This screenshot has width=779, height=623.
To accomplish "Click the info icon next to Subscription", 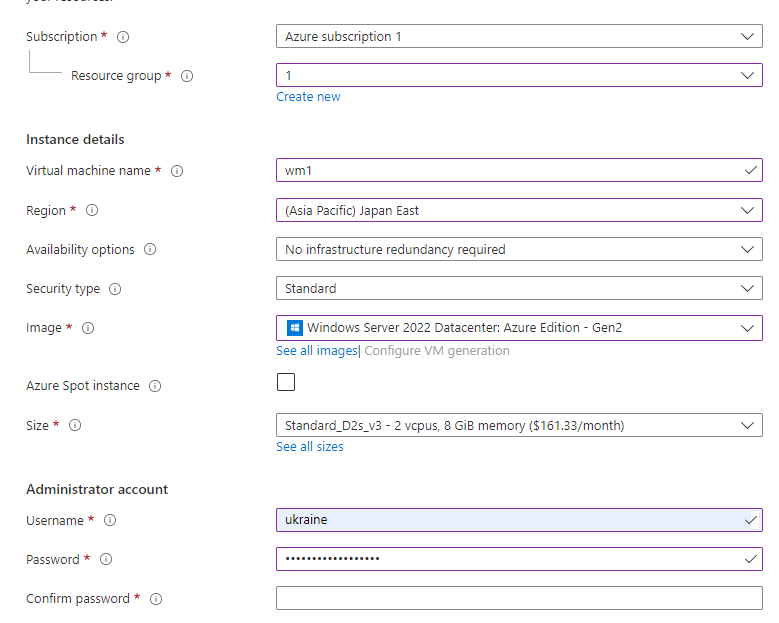I will (123, 37).
